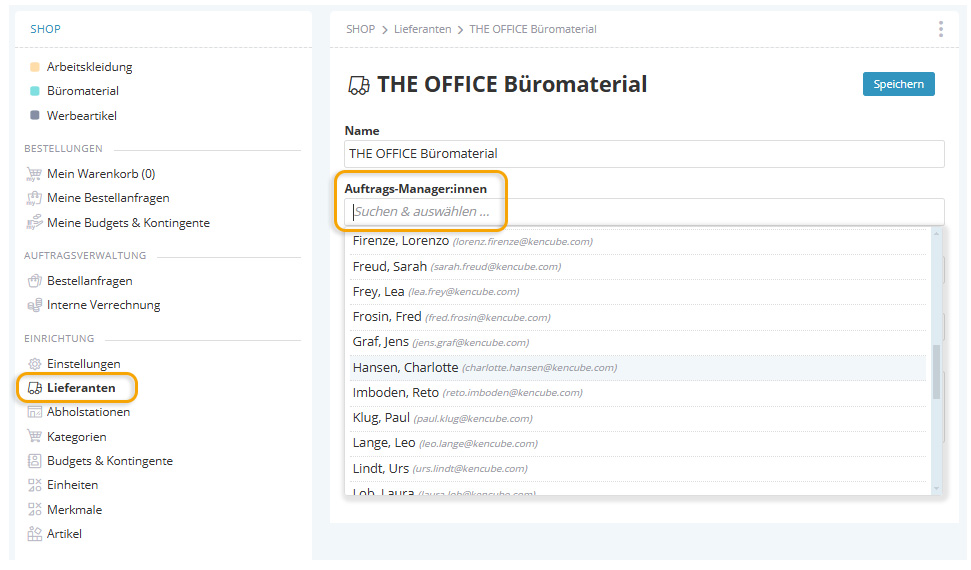
Task: Click the gear icon beside Einstellungen
Action: 35,364
